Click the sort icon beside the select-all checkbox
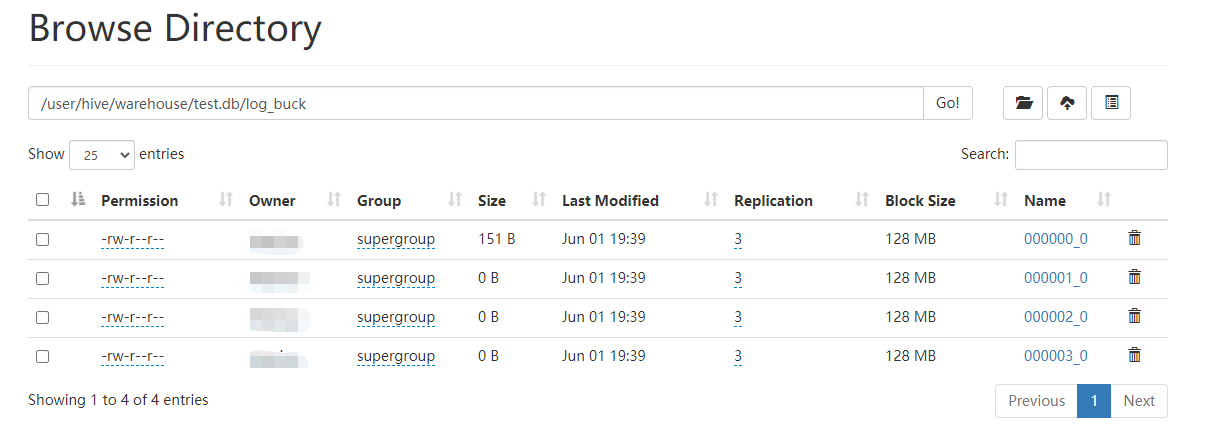The width and height of the screenshot is (1228, 435). [x=79, y=200]
